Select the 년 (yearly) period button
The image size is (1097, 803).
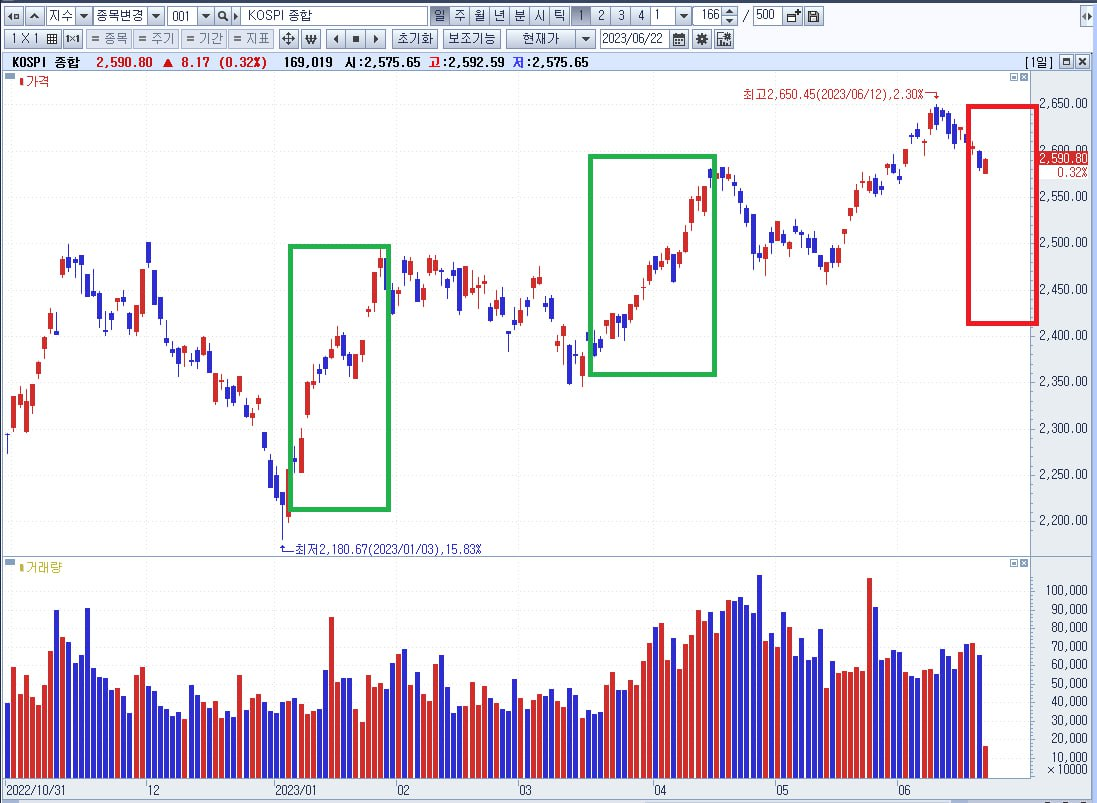pyautogui.click(x=500, y=15)
